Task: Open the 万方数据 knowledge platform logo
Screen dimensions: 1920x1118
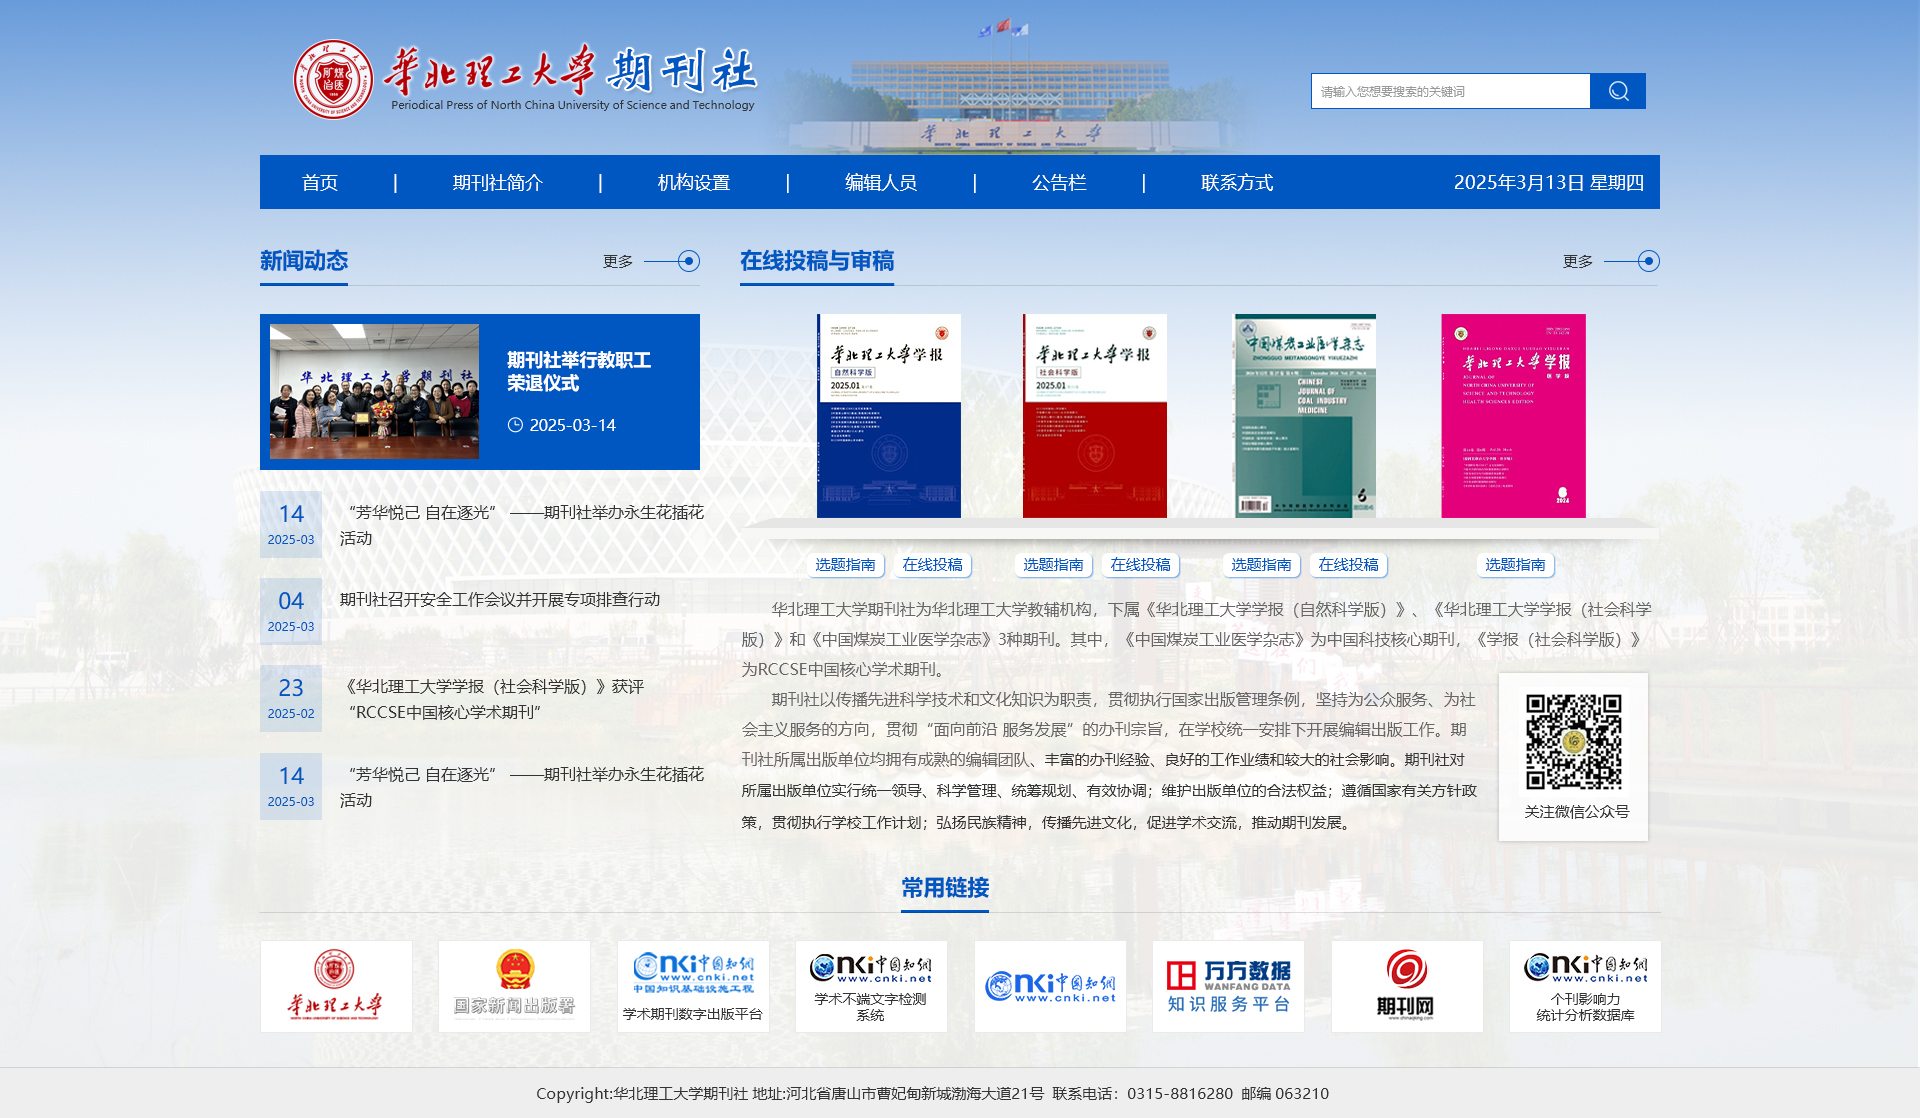Action: (x=1228, y=986)
